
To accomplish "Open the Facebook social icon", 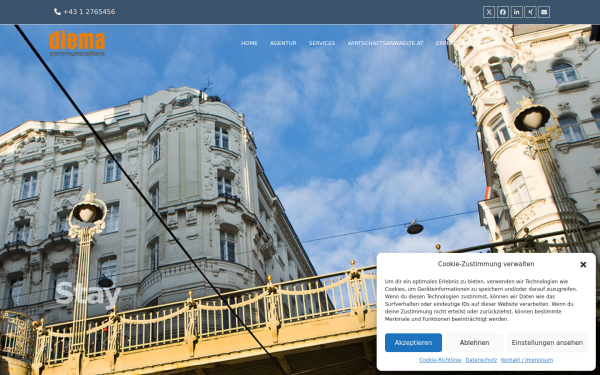I will 502,12.
